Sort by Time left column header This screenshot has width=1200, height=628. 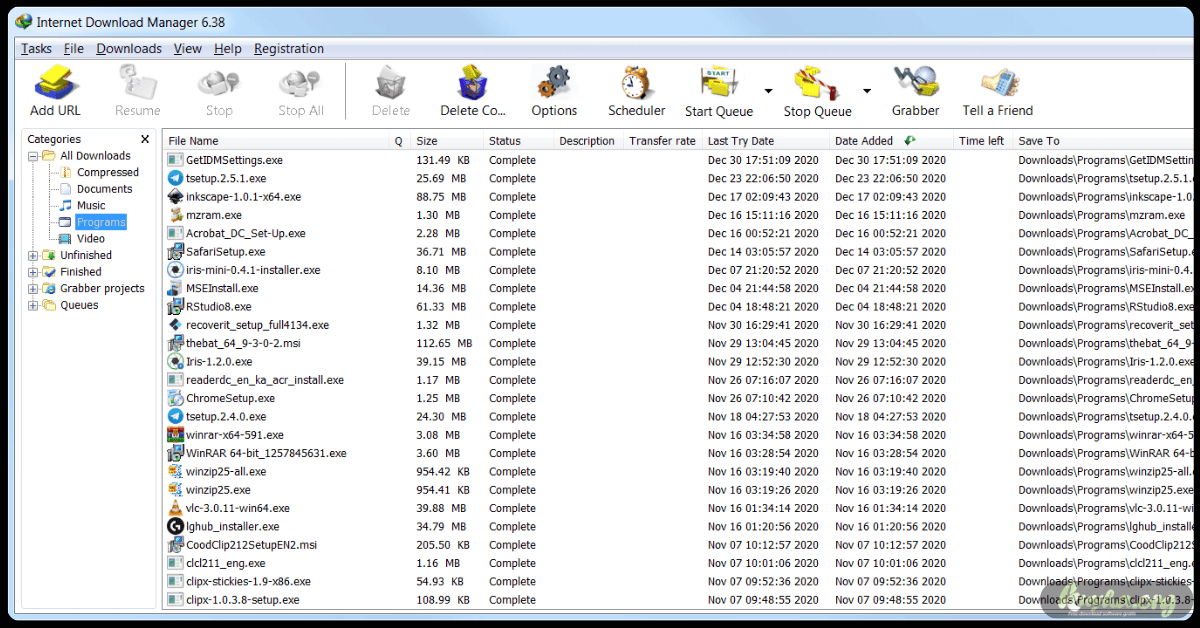pyautogui.click(x=982, y=141)
